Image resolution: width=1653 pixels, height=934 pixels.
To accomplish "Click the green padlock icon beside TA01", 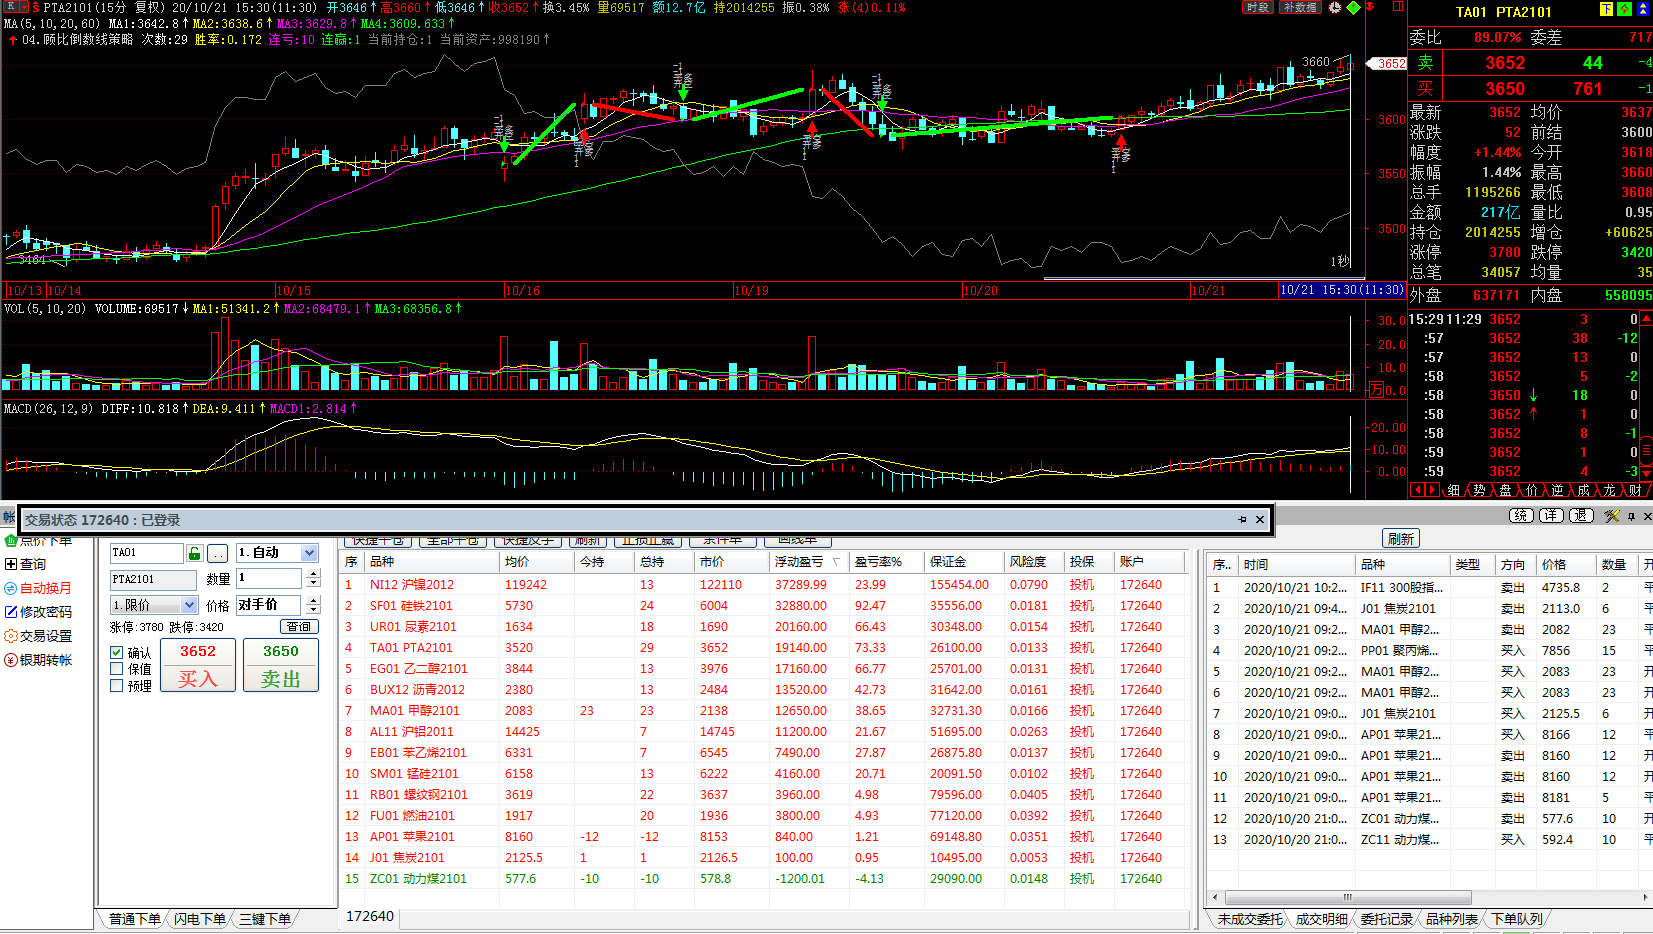I will click(x=195, y=553).
